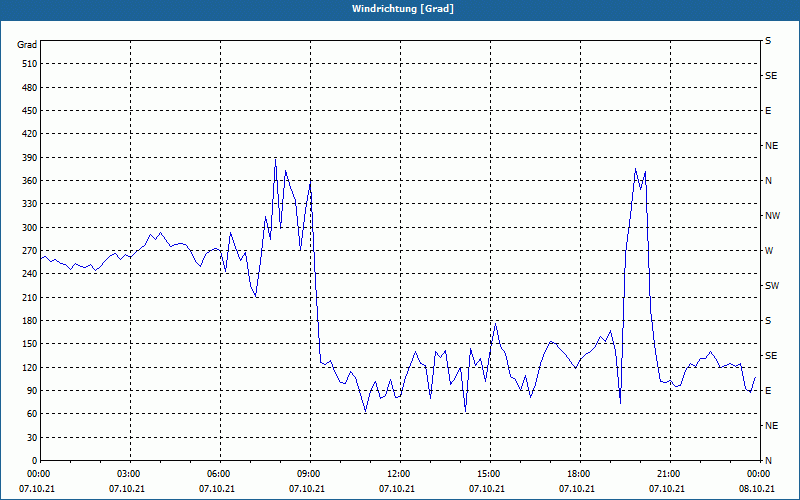Click the "SE" compass label level with 120

pyautogui.click(x=771, y=356)
